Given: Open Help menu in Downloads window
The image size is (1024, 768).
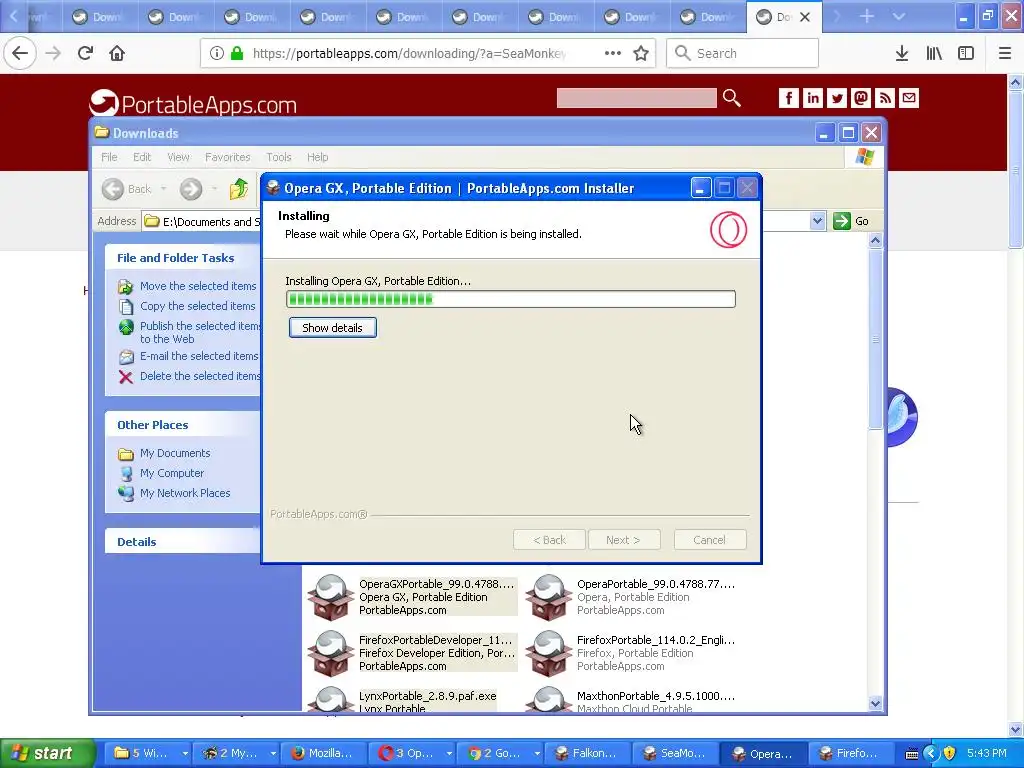Looking at the screenshot, I should (317, 157).
